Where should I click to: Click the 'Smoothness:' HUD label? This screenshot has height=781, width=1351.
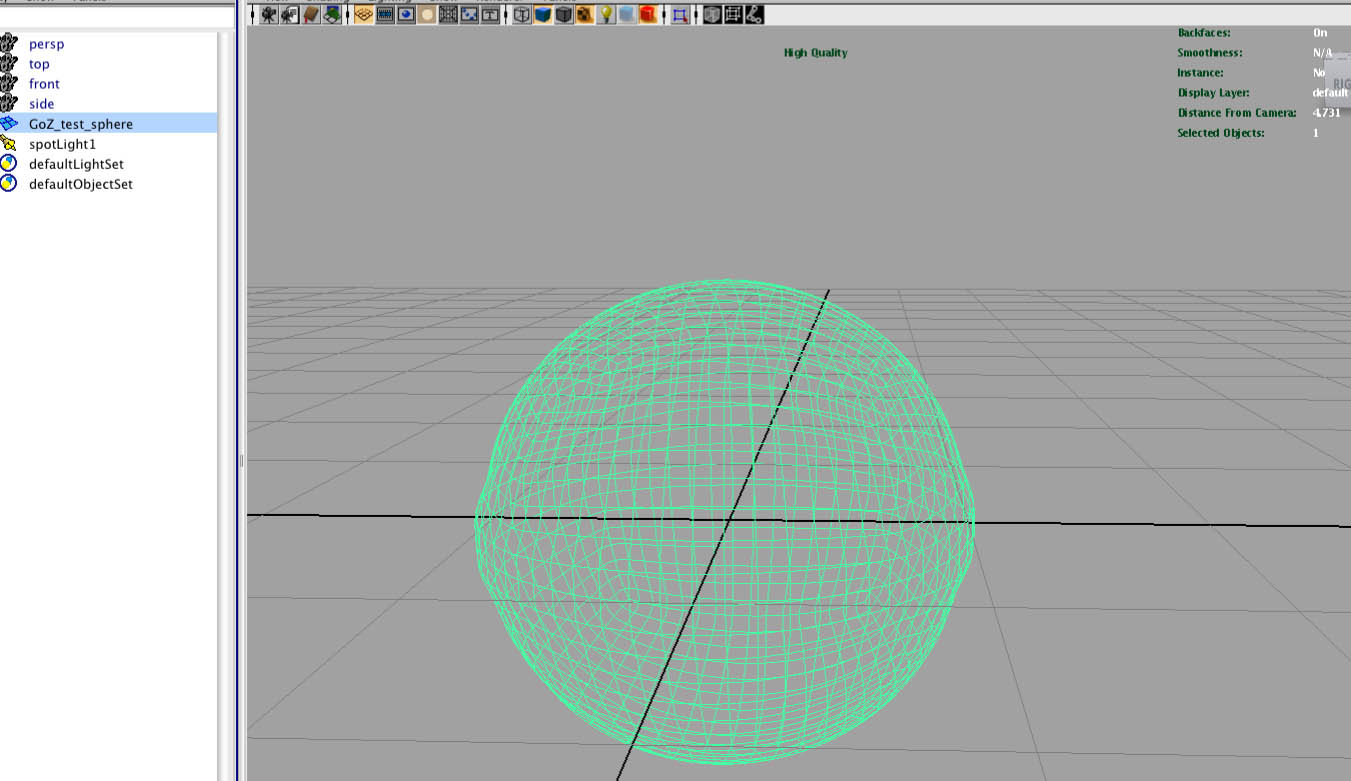tap(1210, 53)
